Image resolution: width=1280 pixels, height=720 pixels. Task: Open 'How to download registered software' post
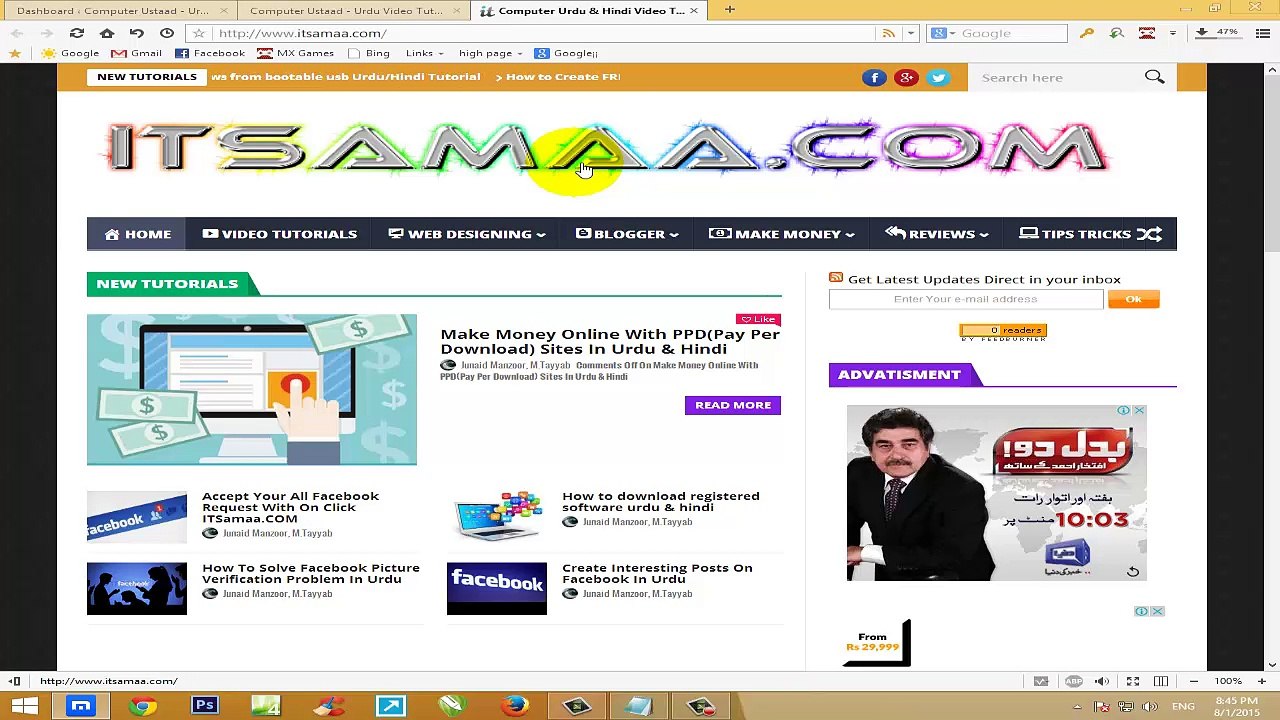coord(660,501)
